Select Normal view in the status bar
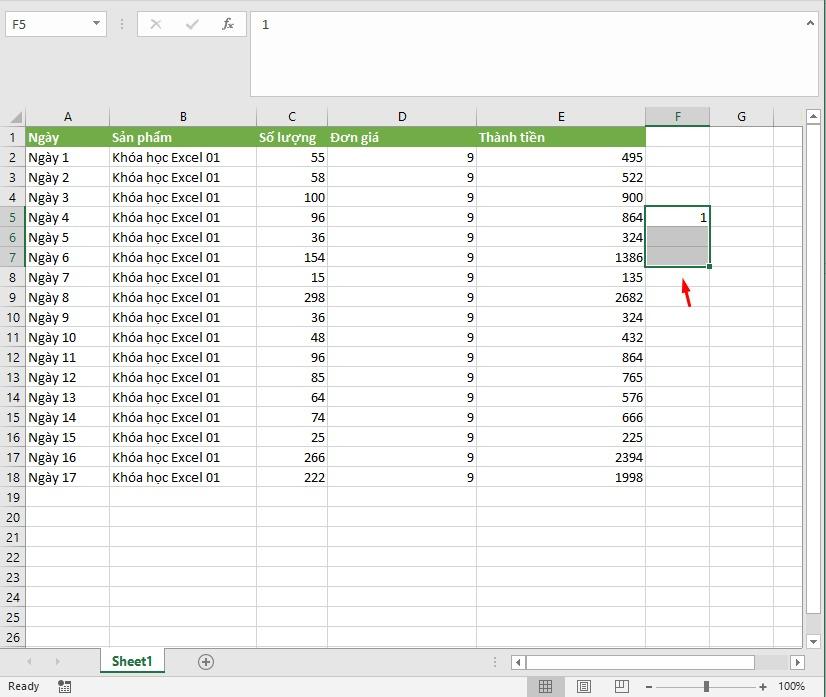Image resolution: width=826 pixels, height=697 pixels. tap(546, 686)
